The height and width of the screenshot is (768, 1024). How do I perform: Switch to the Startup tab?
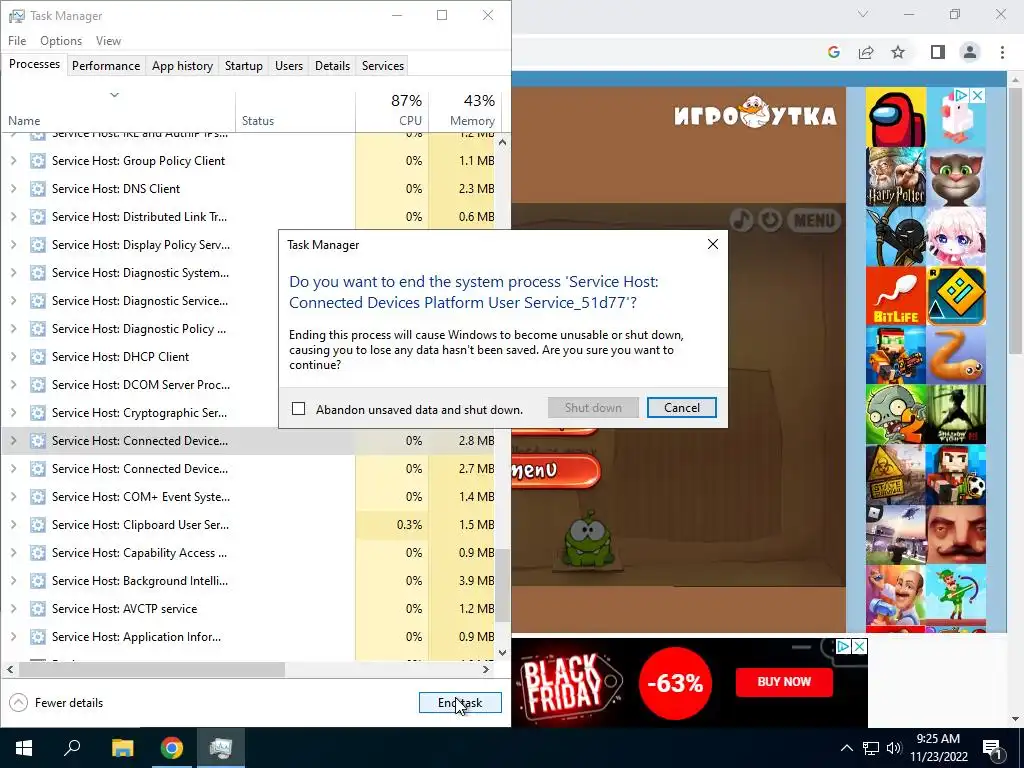[244, 65]
